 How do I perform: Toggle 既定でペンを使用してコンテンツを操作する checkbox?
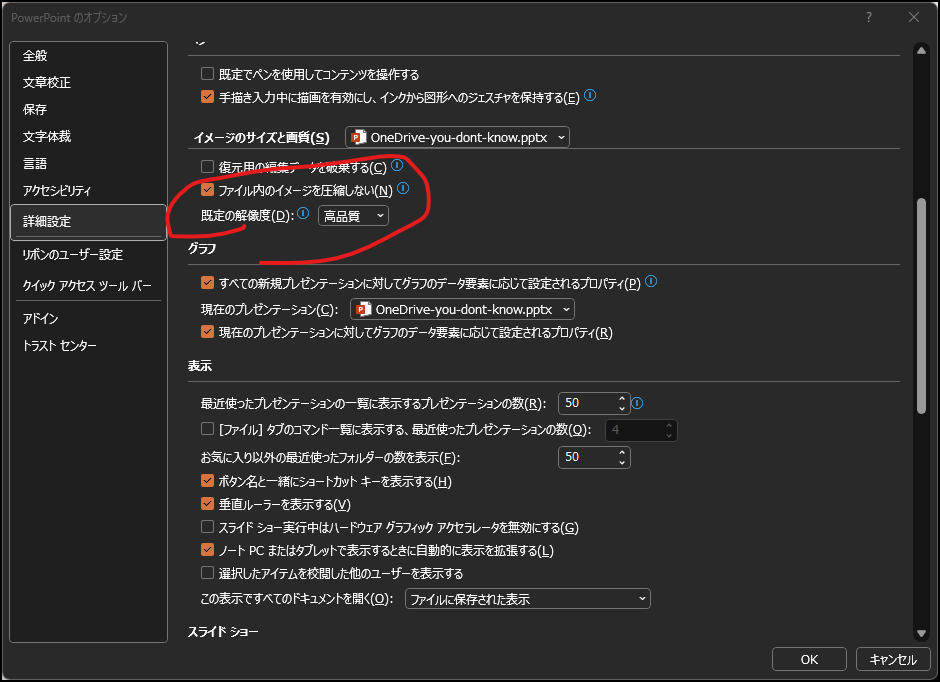(207, 74)
